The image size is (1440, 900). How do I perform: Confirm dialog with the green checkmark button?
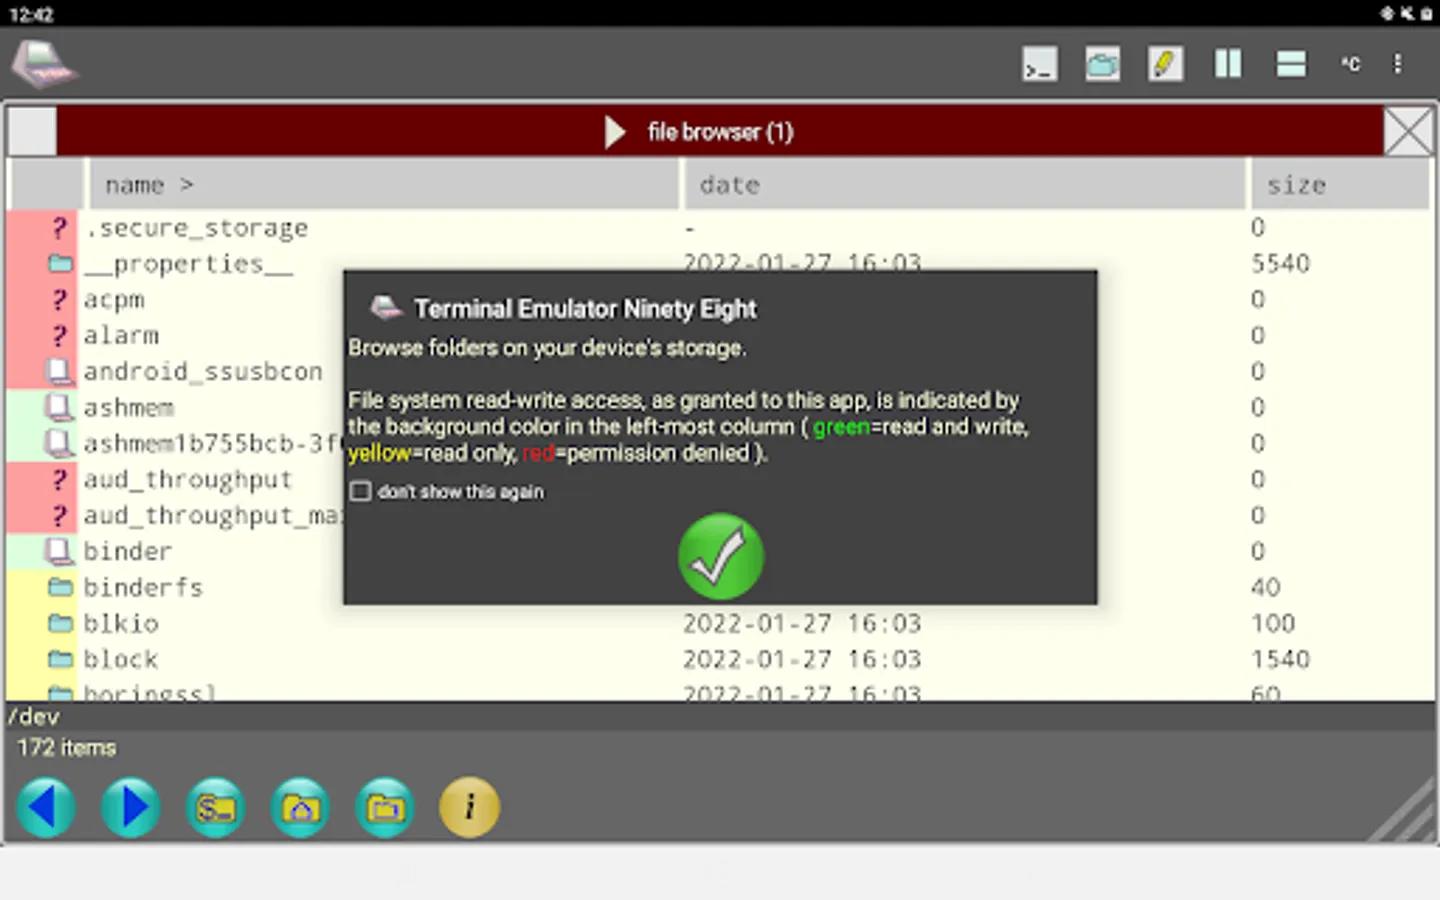pos(721,556)
